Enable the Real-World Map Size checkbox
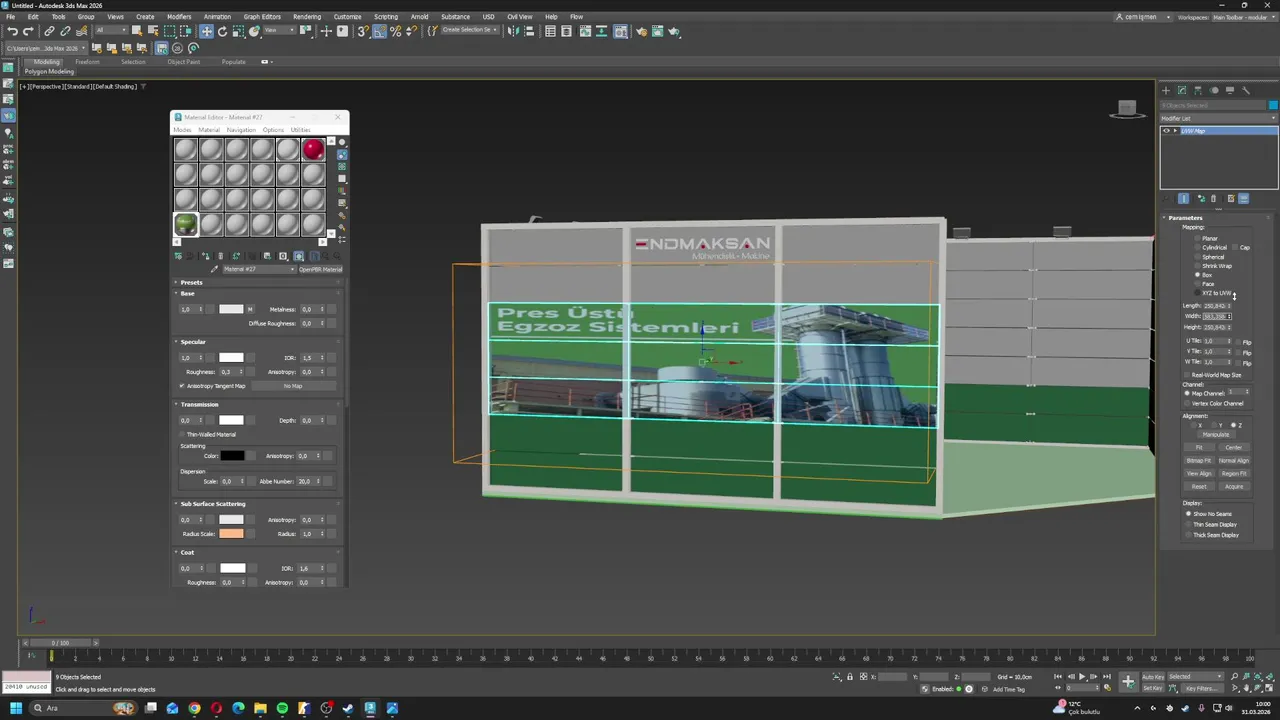The image size is (1280, 720). point(1187,375)
